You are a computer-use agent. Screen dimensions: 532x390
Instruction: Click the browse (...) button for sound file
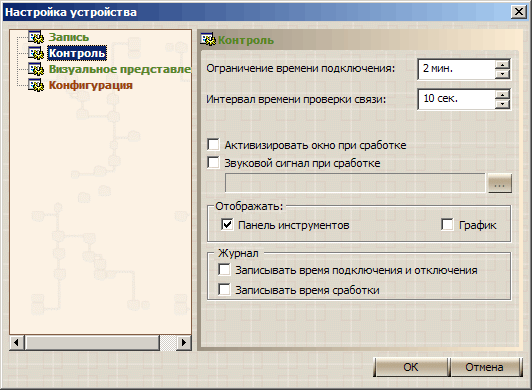pos(499,184)
